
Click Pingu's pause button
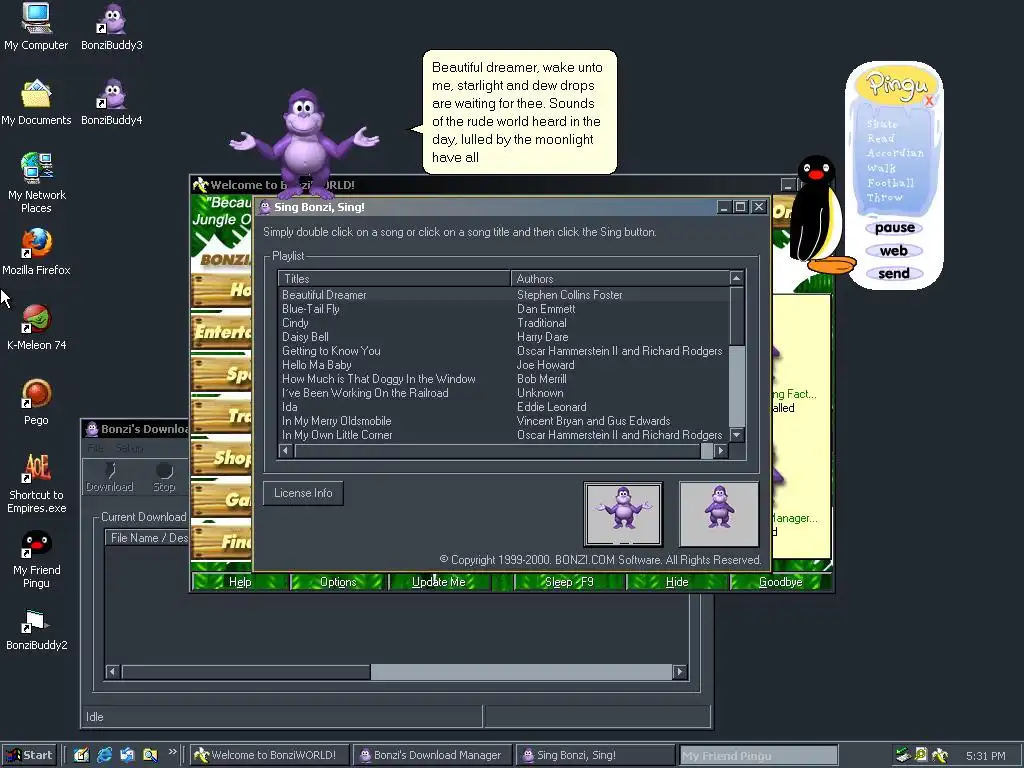coord(894,228)
